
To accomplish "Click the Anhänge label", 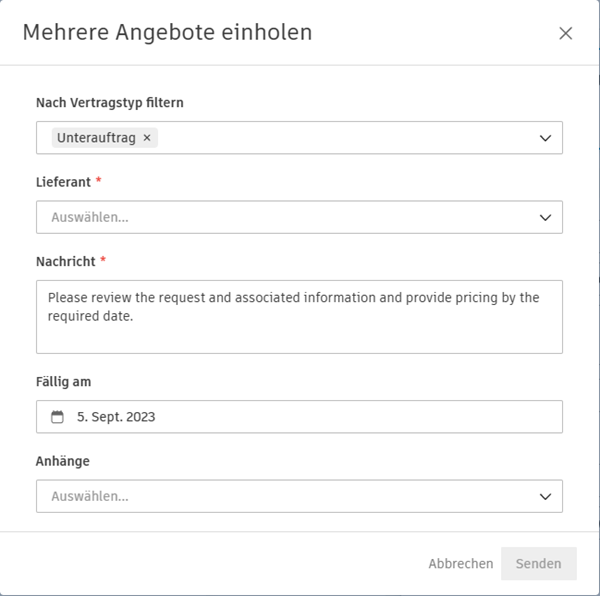I will [63, 461].
